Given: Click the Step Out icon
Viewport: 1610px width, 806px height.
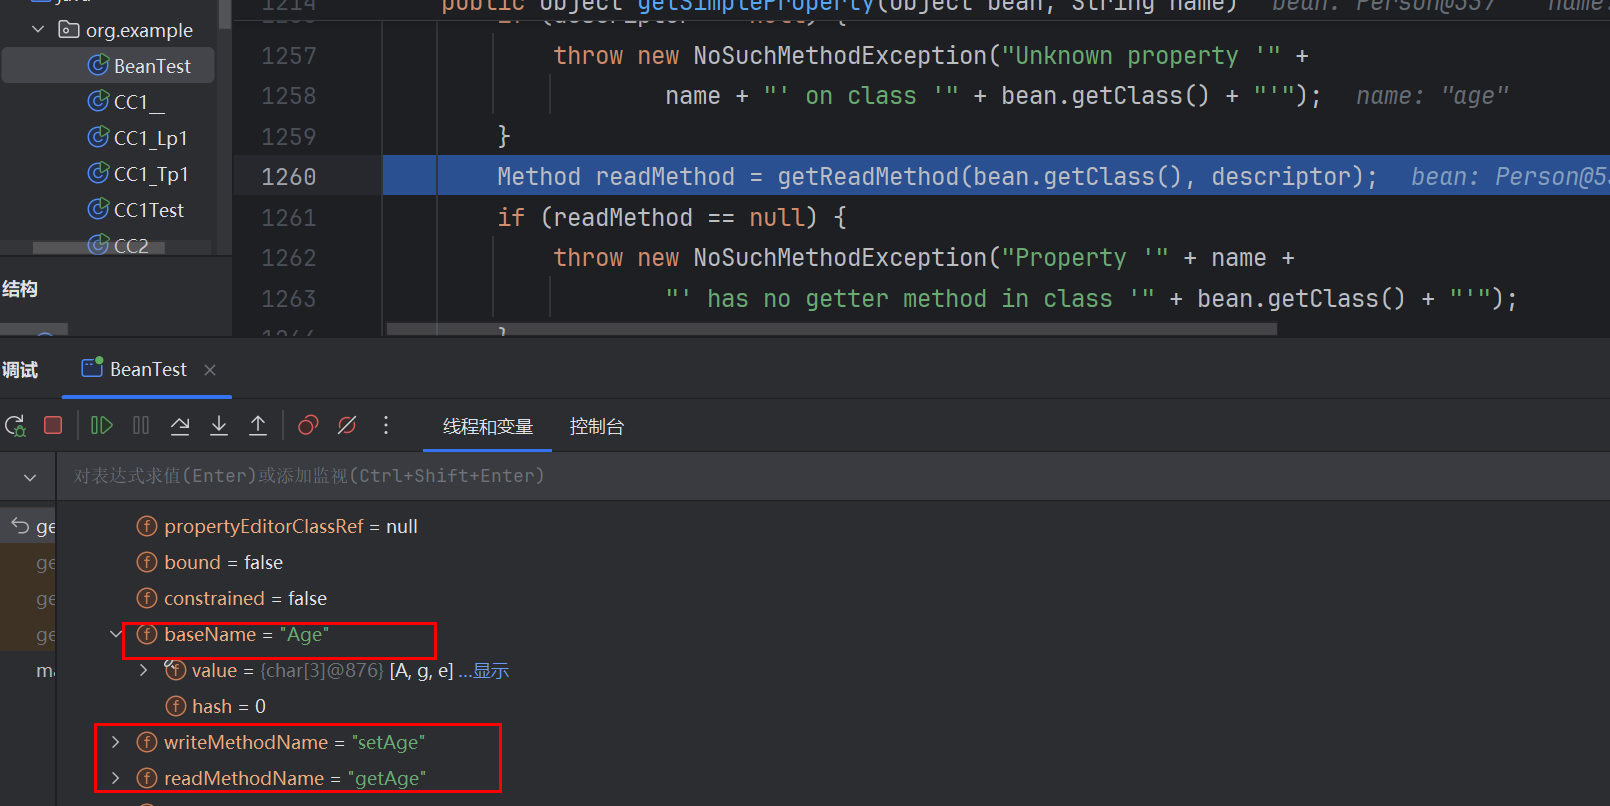Looking at the screenshot, I should (258, 426).
